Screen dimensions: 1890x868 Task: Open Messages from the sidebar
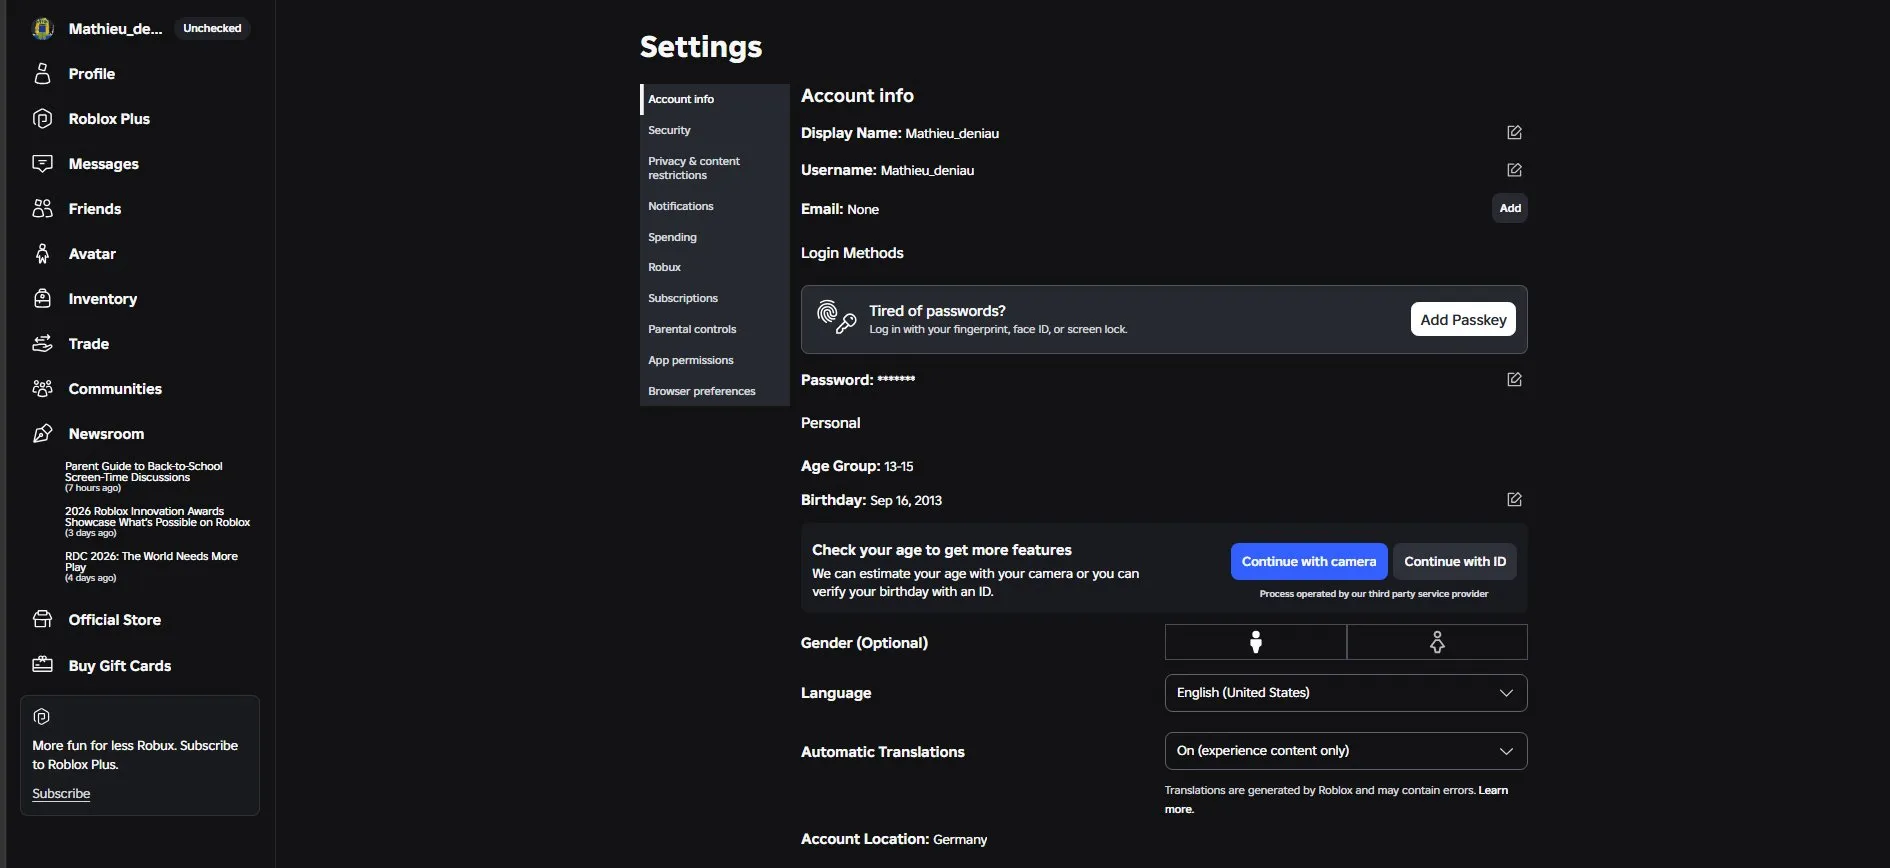(104, 164)
